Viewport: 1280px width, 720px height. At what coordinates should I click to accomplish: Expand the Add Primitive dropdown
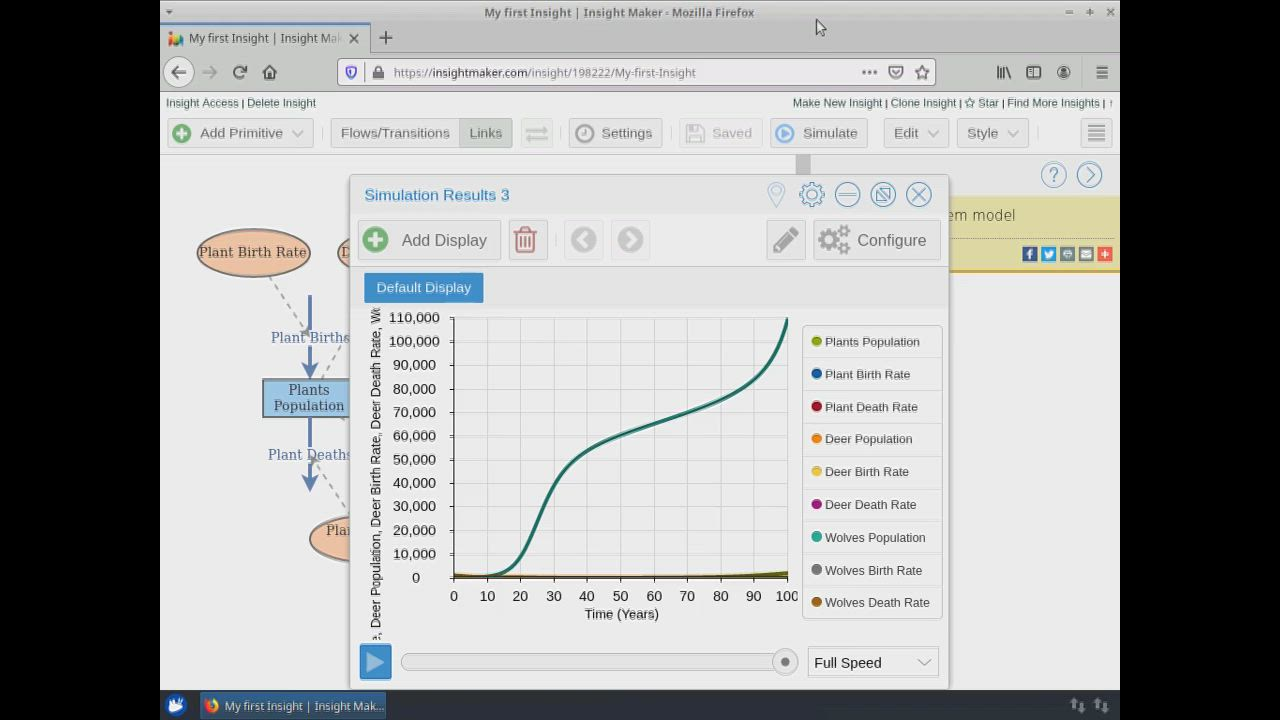click(240, 133)
